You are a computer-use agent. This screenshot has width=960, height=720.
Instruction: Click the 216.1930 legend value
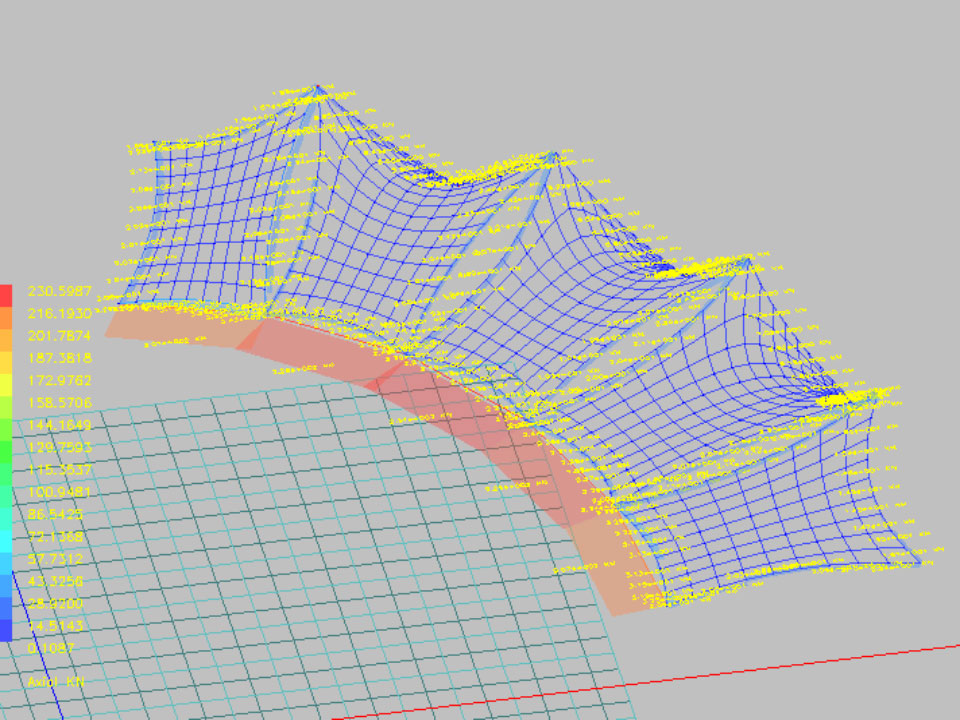(x=59, y=313)
